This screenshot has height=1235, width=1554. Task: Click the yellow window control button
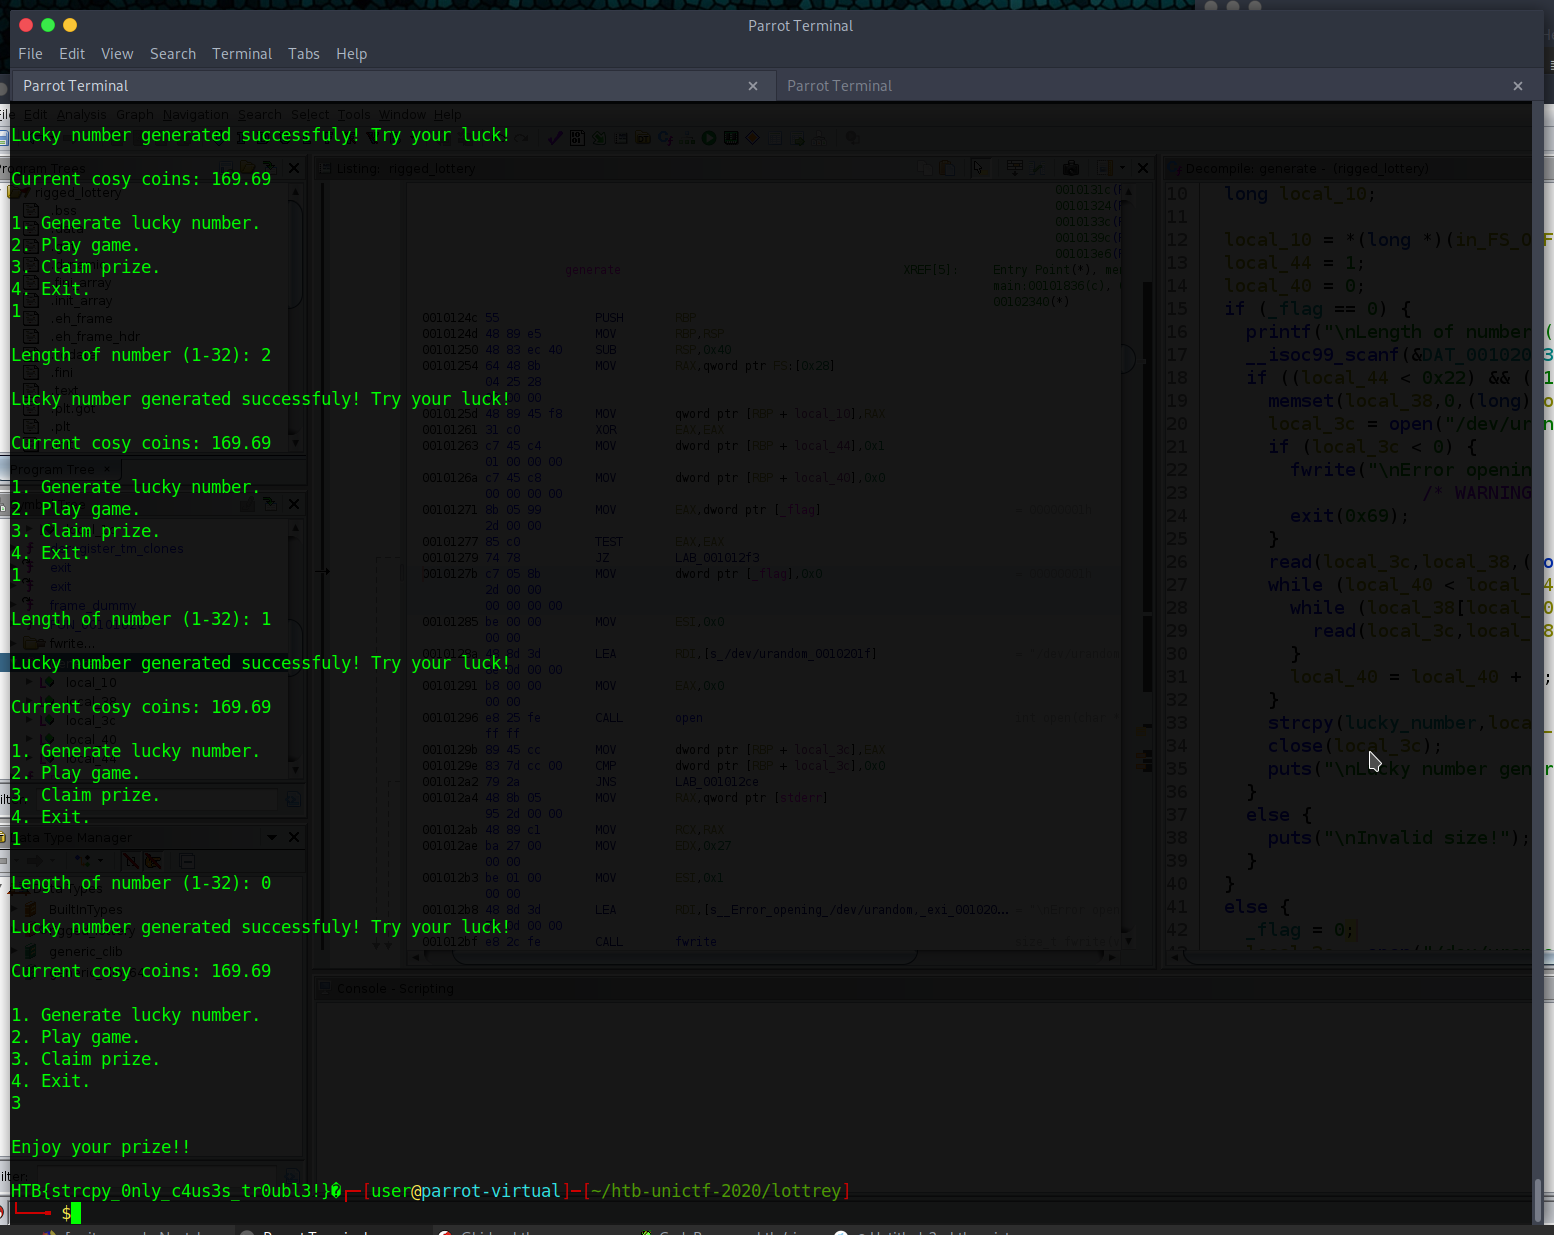[x=70, y=25]
